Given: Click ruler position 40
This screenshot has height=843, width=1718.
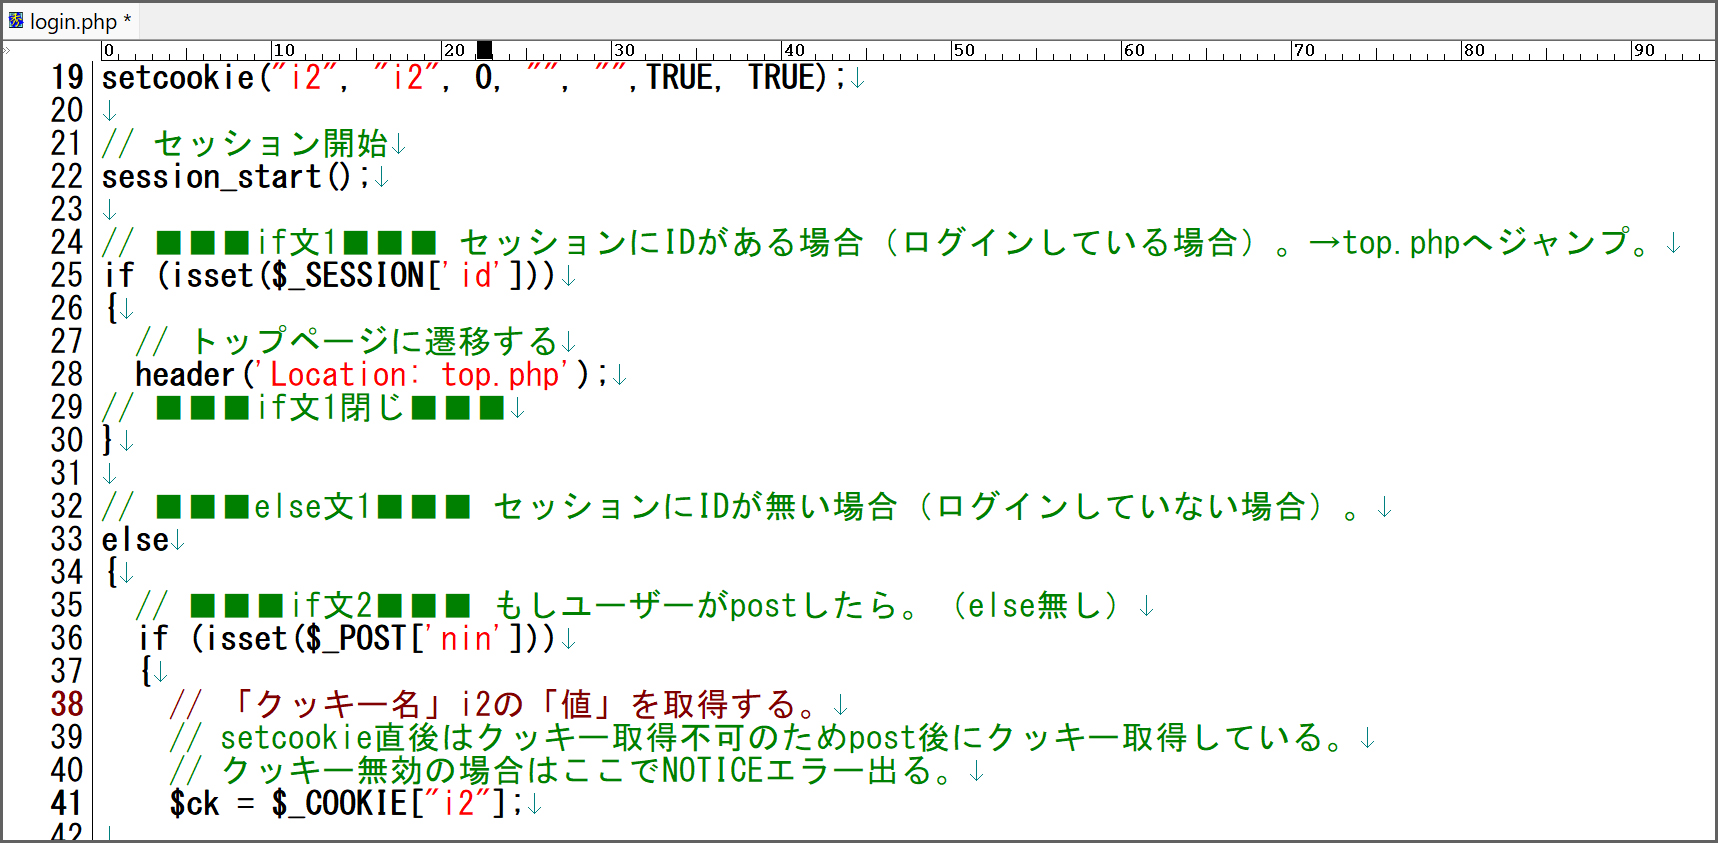Looking at the screenshot, I should (x=793, y=50).
